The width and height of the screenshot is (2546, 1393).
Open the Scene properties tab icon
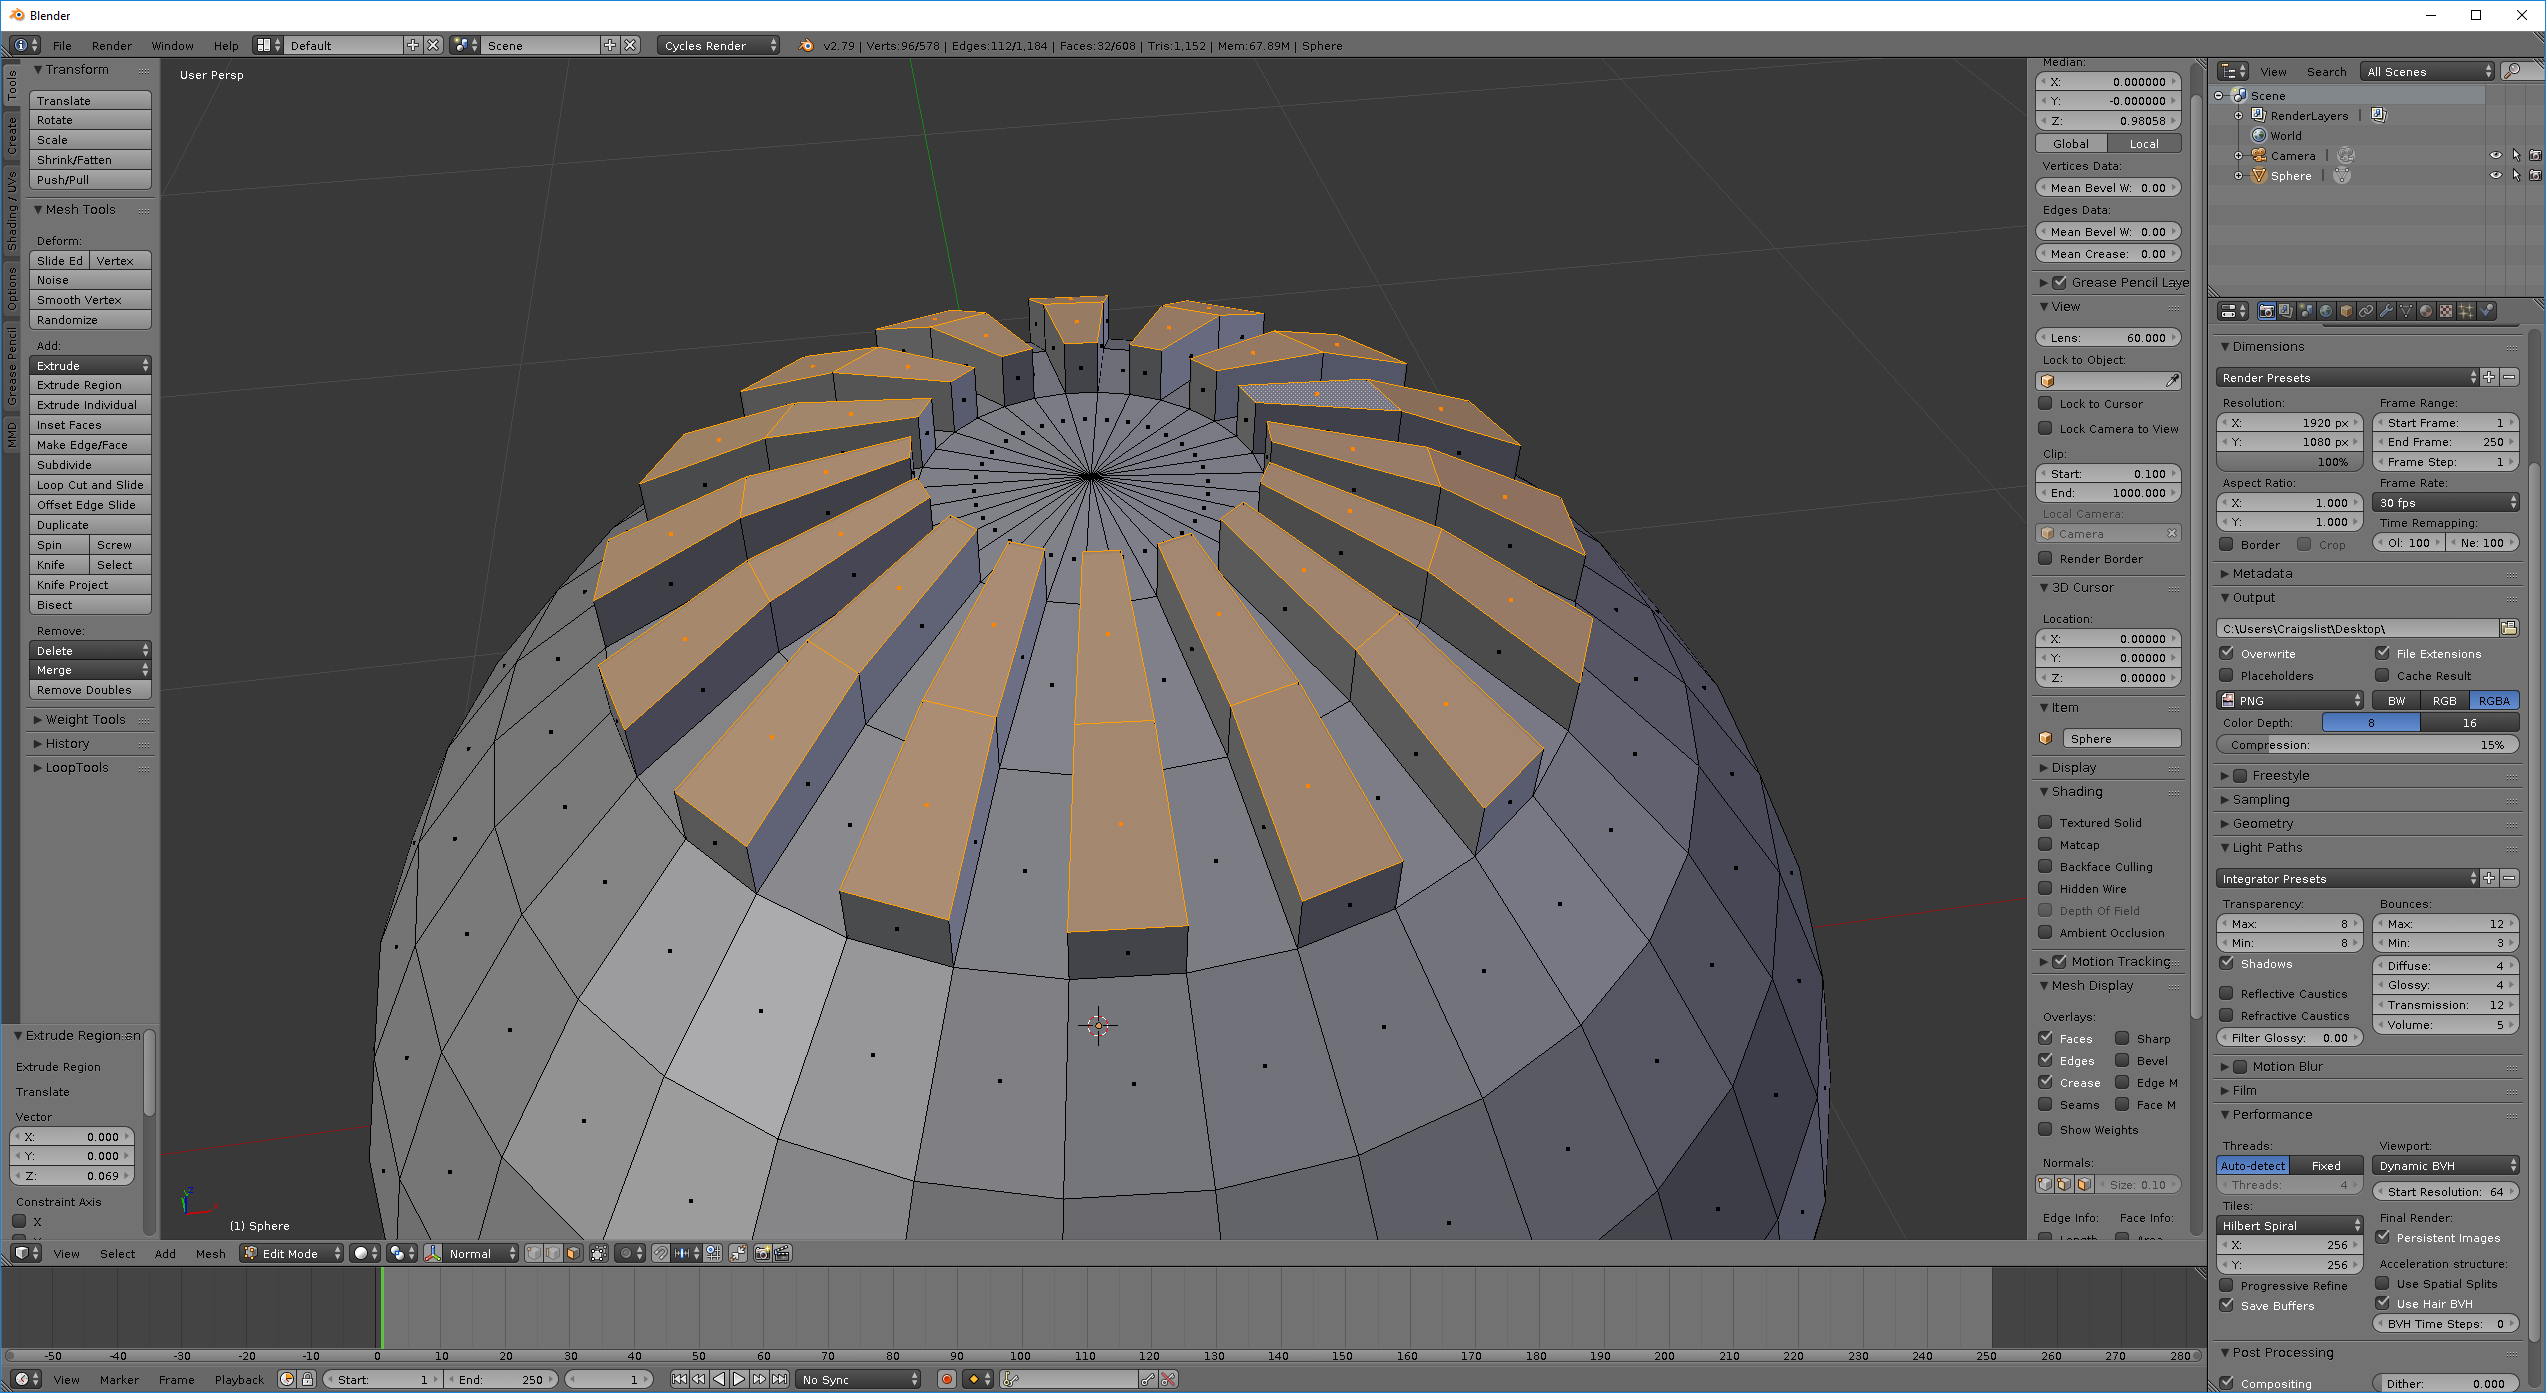click(2306, 311)
